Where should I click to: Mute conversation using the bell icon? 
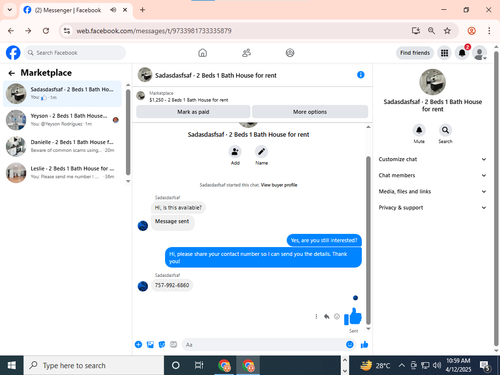419,130
